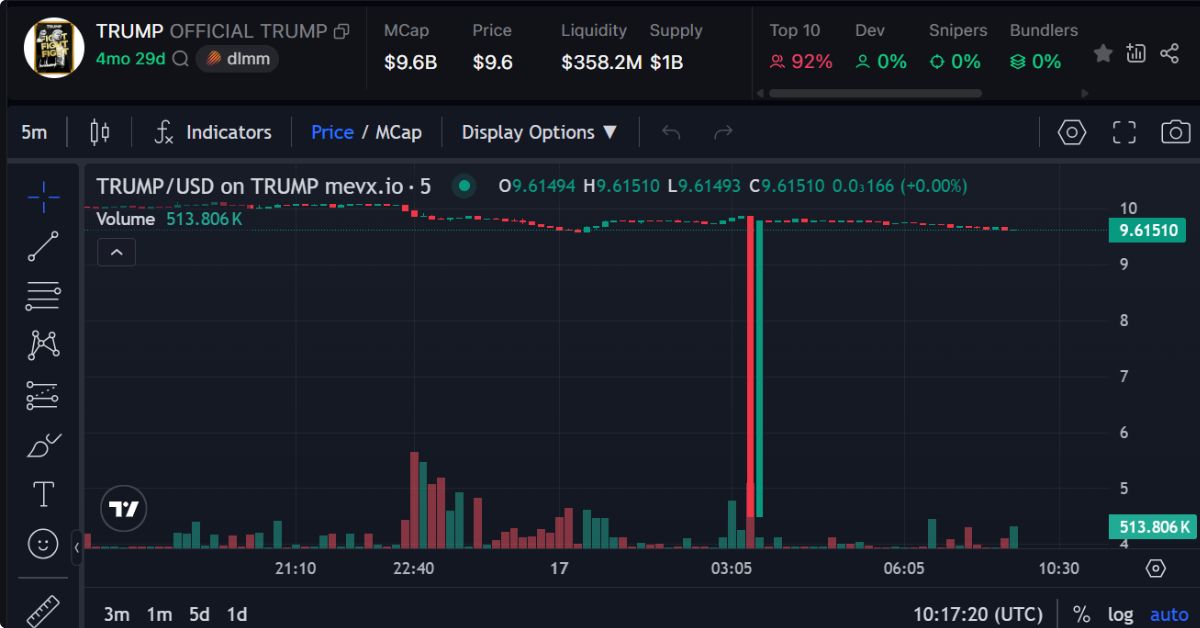Select the 3m date range
Image resolution: width=1200 pixels, height=628 pixels.
coord(117,614)
